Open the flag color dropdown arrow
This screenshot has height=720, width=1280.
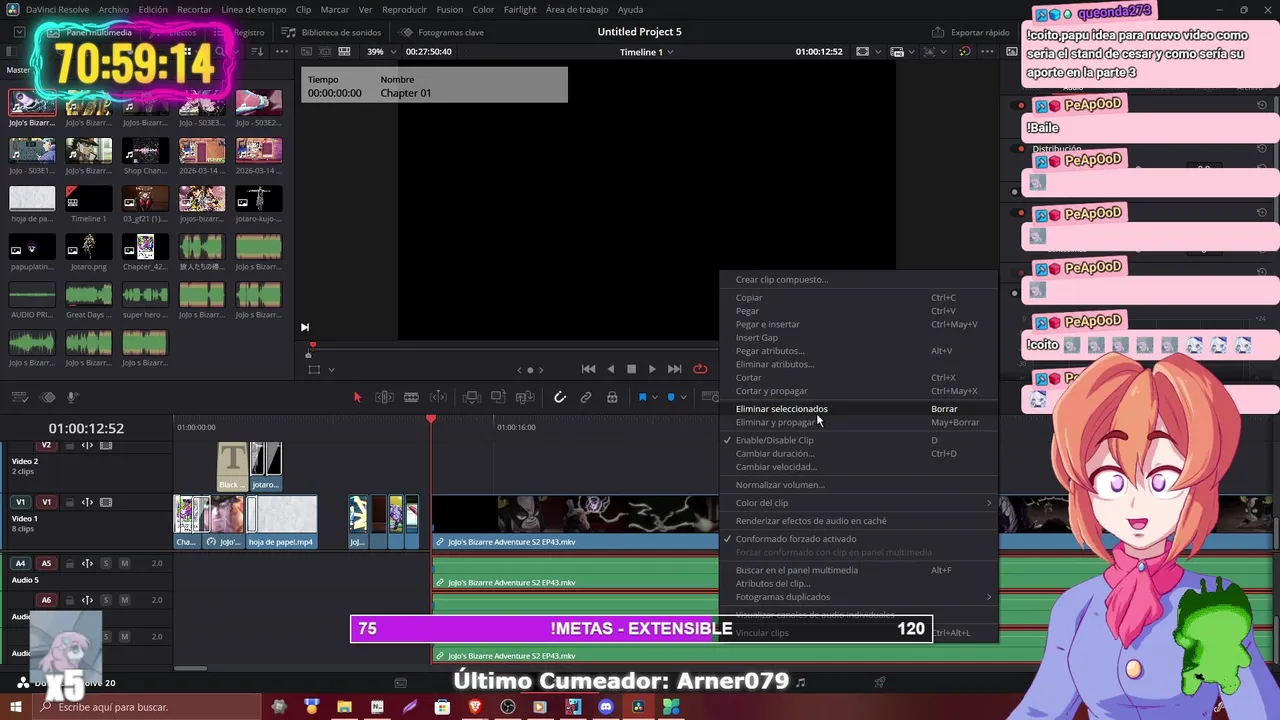click(655, 397)
